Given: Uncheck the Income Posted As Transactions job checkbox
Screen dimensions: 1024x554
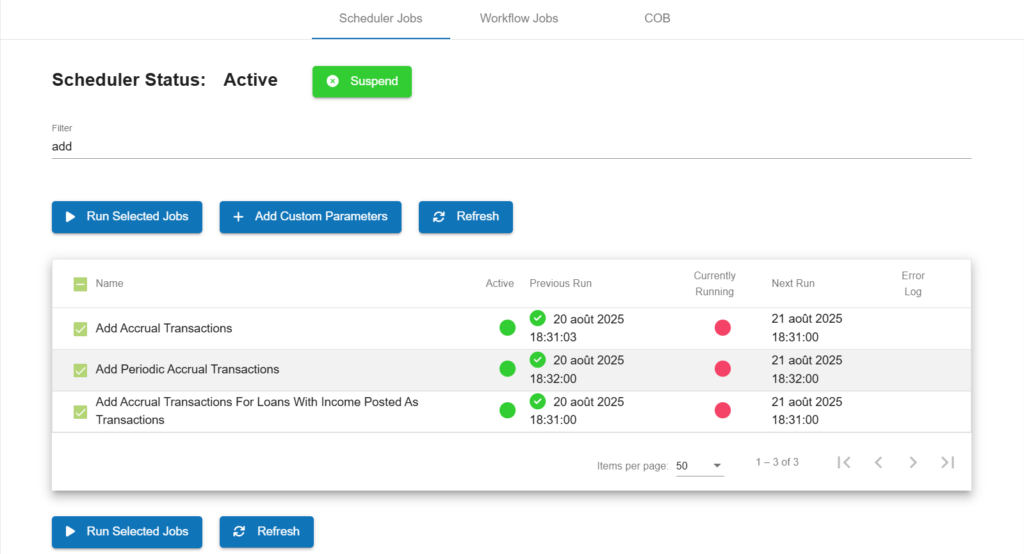Looking at the screenshot, I should [80, 412].
